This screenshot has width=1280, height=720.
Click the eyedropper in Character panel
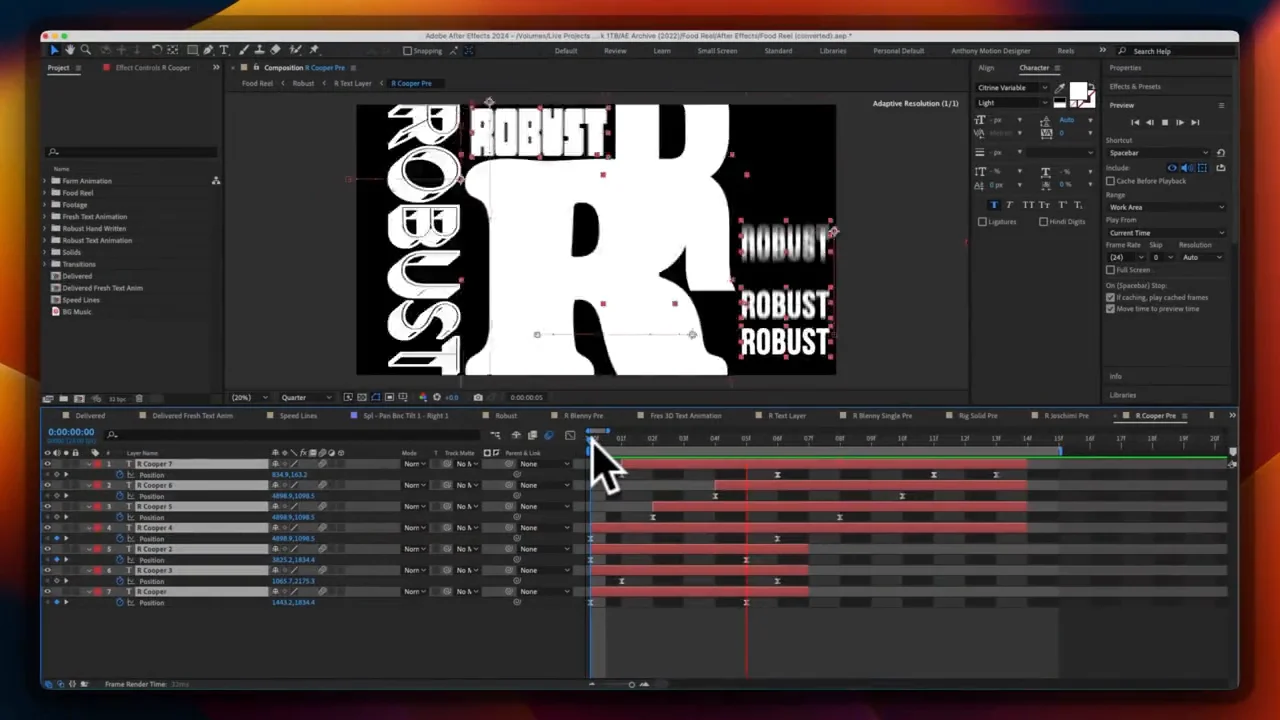point(1060,88)
